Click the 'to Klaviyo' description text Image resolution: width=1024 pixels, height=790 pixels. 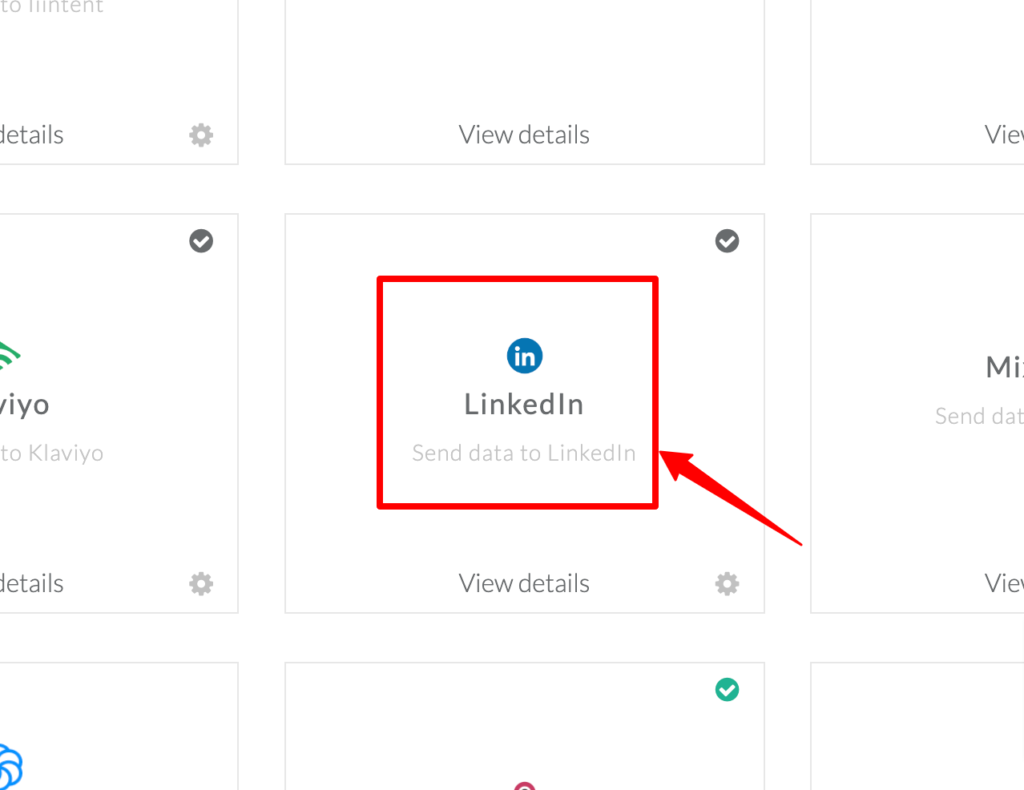tap(52, 453)
